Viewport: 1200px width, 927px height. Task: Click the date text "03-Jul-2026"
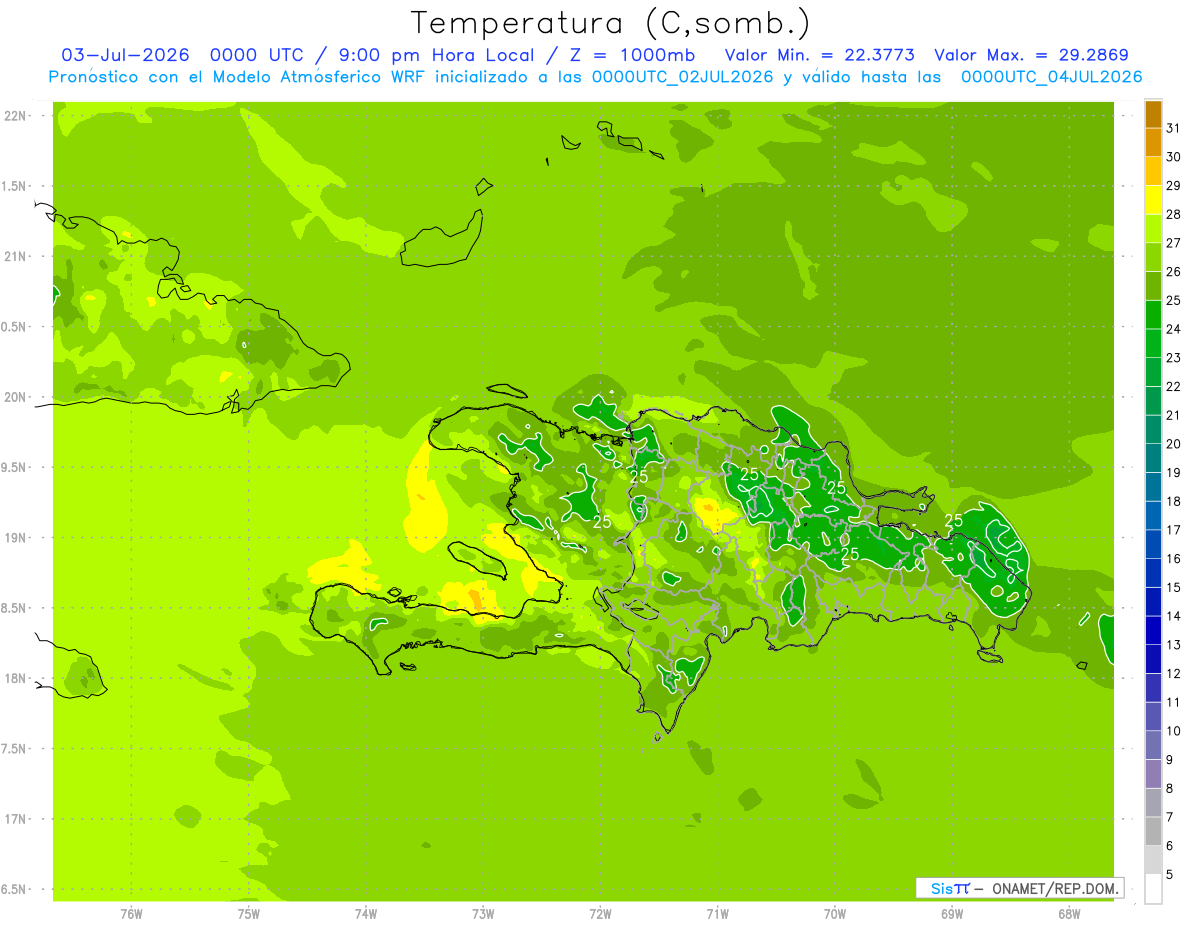(126, 55)
